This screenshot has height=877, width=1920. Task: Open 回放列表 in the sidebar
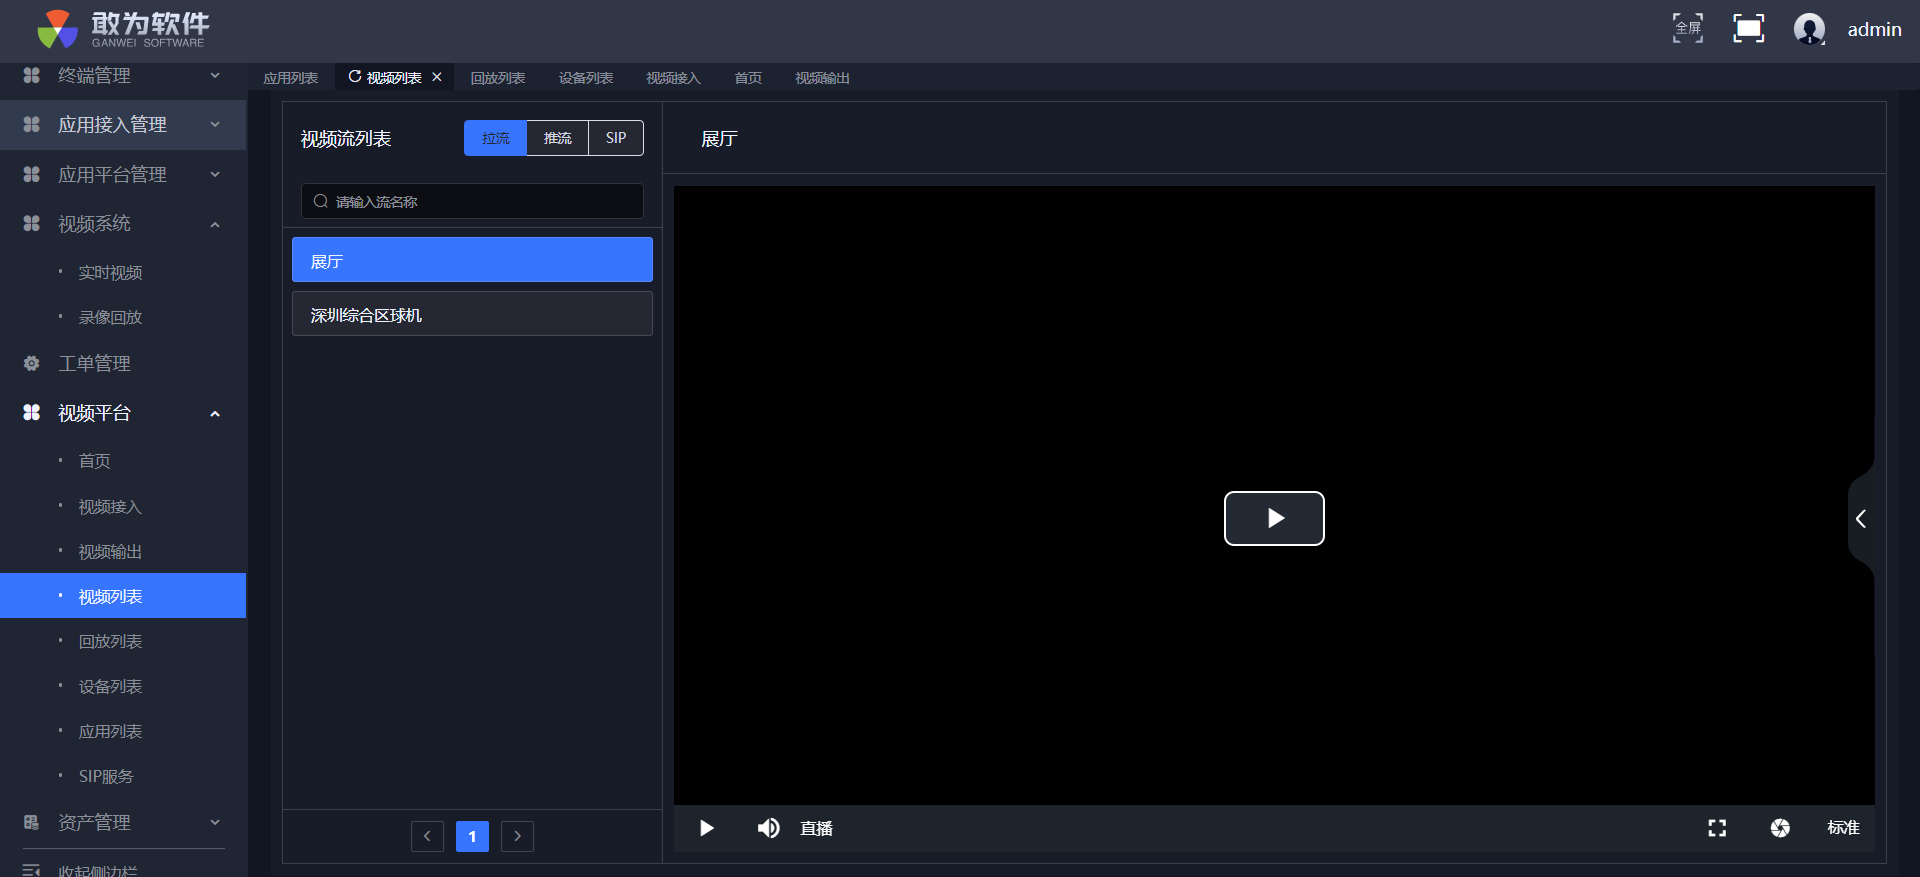tap(110, 641)
